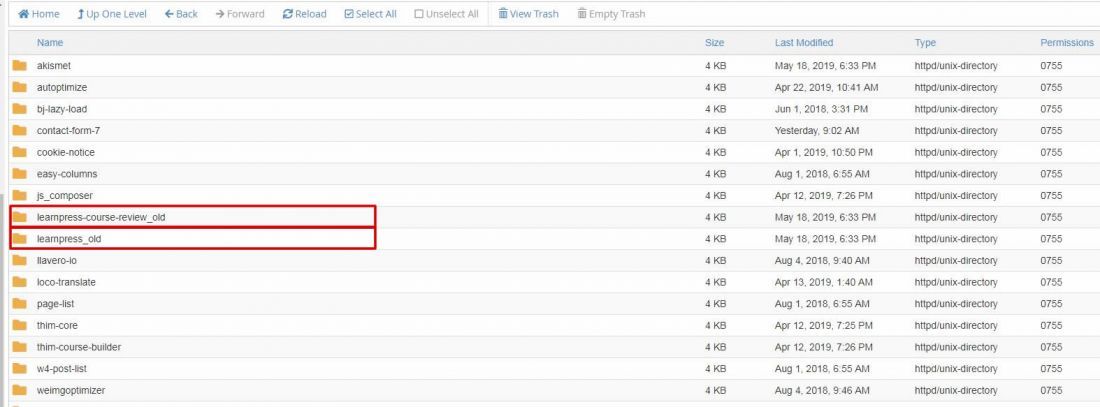Viewport: 1100px width, 407px height.
Task: Click cookie-notice date 'Apr 1, 2019, 10:50 PM'
Action: tap(824, 152)
